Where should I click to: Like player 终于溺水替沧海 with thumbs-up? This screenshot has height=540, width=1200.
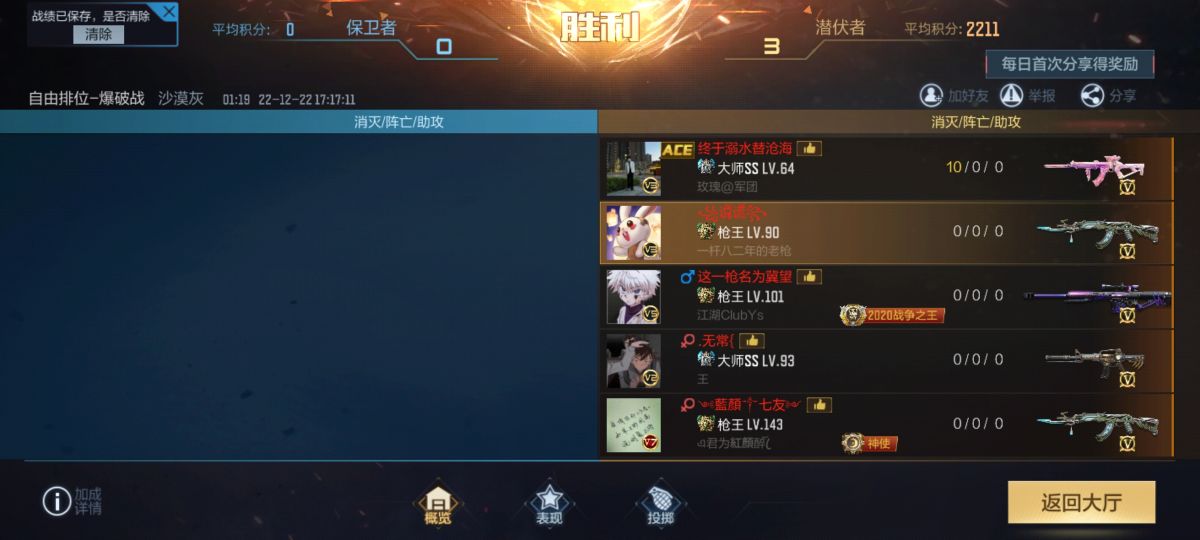tap(809, 148)
